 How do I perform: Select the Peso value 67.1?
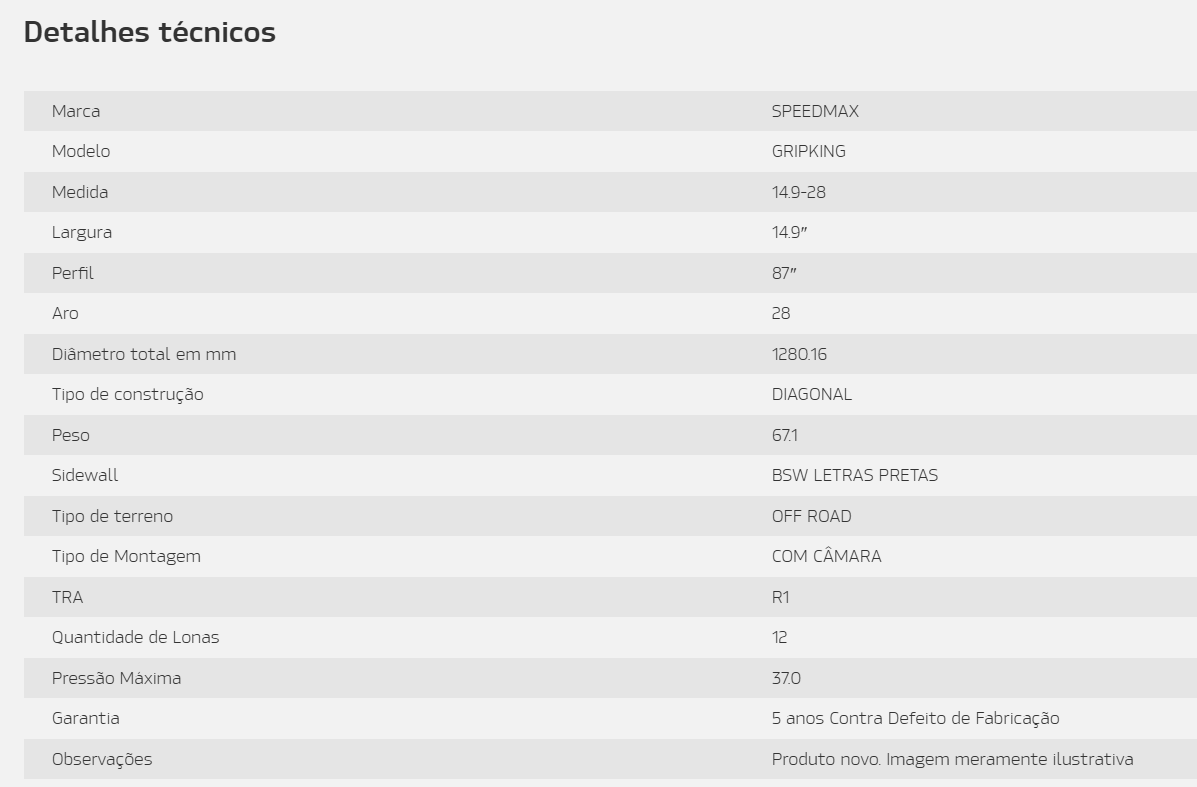coord(785,435)
